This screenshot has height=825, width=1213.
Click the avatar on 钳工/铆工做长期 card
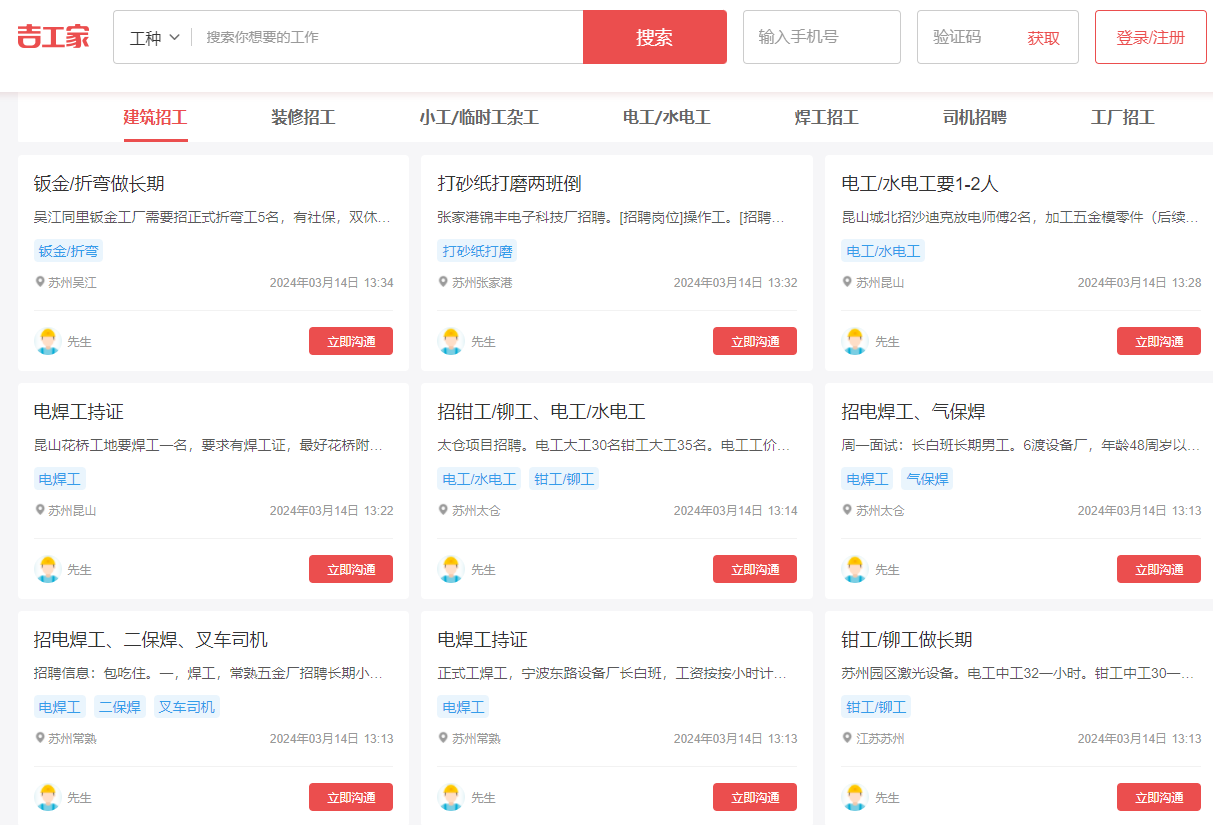coord(854,797)
